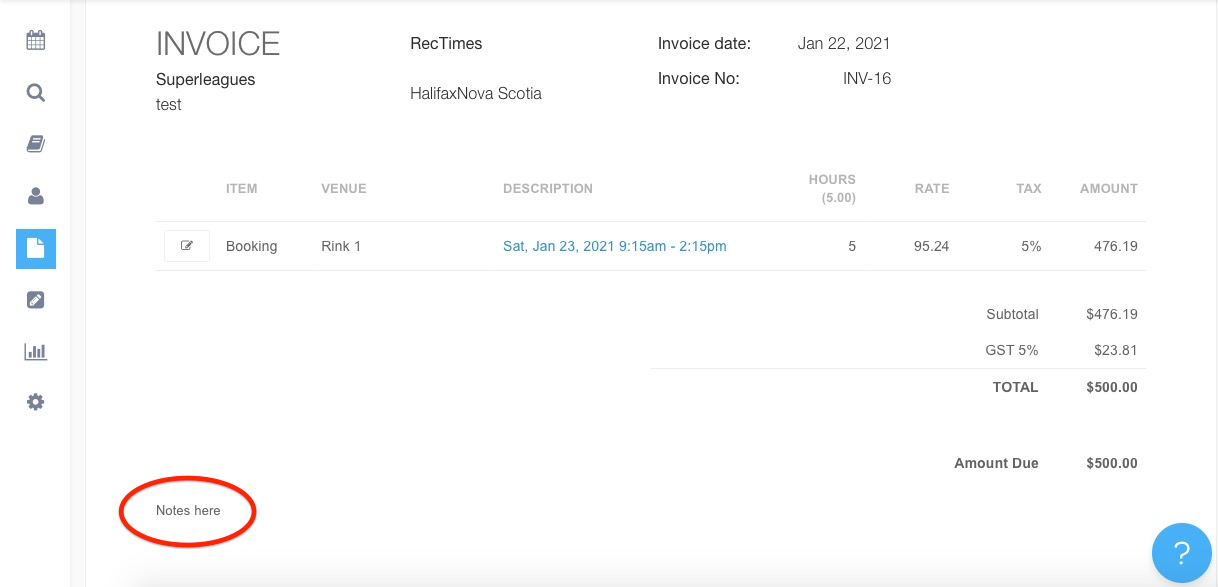This screenshot has height=587, width=1218.
Task: Select the highlighted invoices document icon
Action: (x=36, y=249)
